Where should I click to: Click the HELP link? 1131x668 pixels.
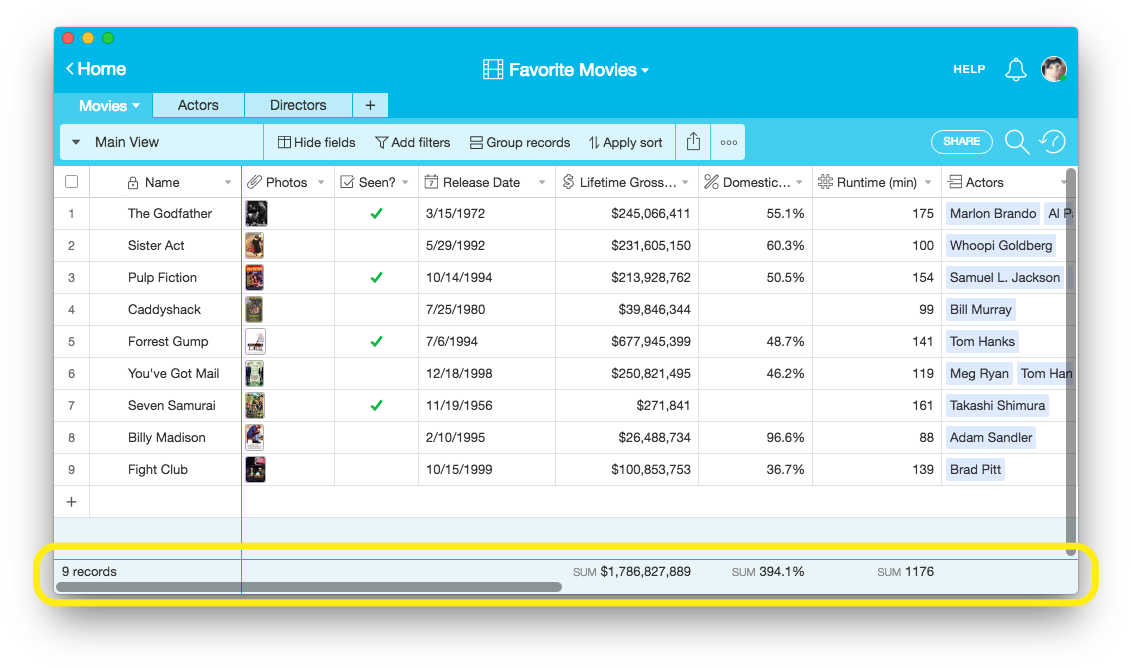tap(969, 69)
